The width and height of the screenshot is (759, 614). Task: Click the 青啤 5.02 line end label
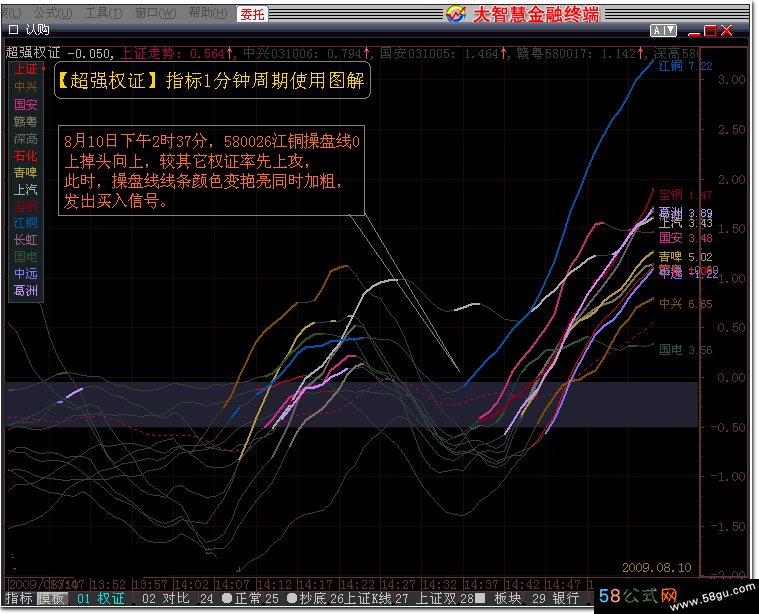click(x=685, y=257)
